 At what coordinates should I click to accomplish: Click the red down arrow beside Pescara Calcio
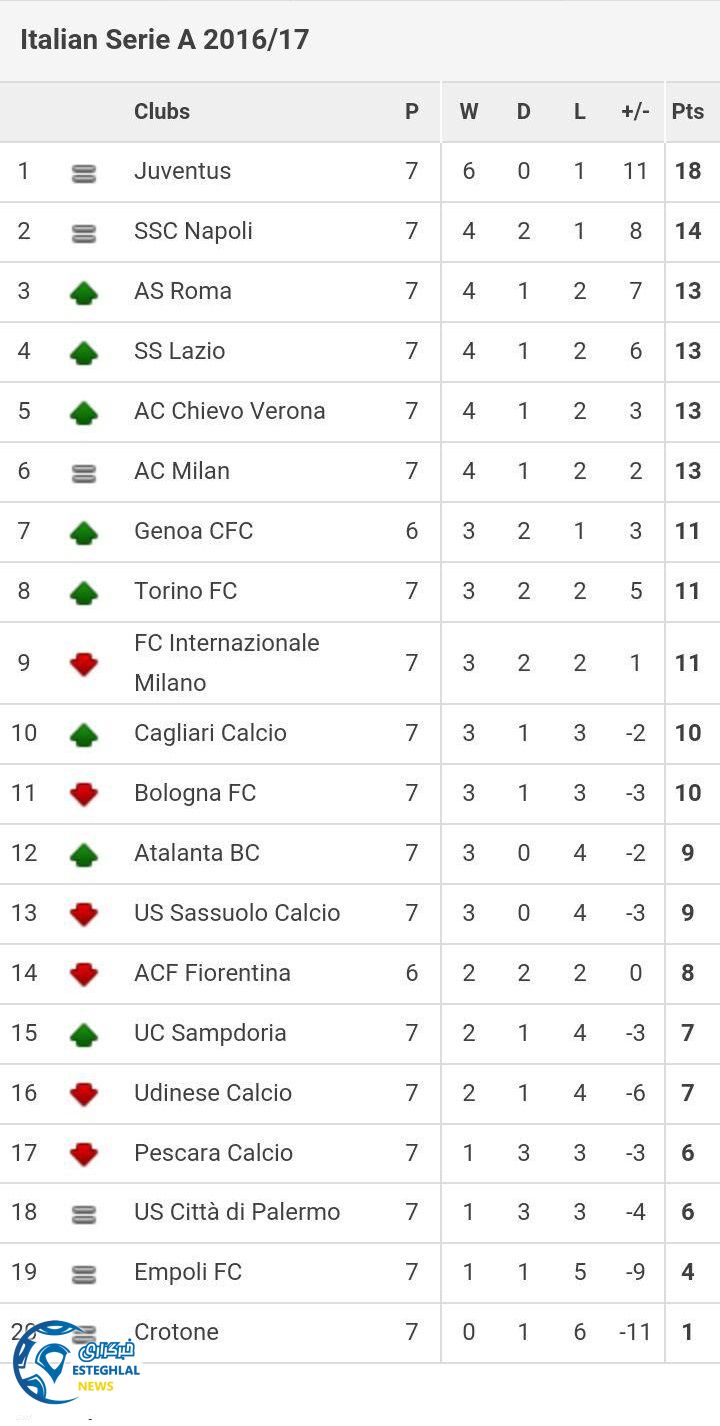coord(84,1154)
